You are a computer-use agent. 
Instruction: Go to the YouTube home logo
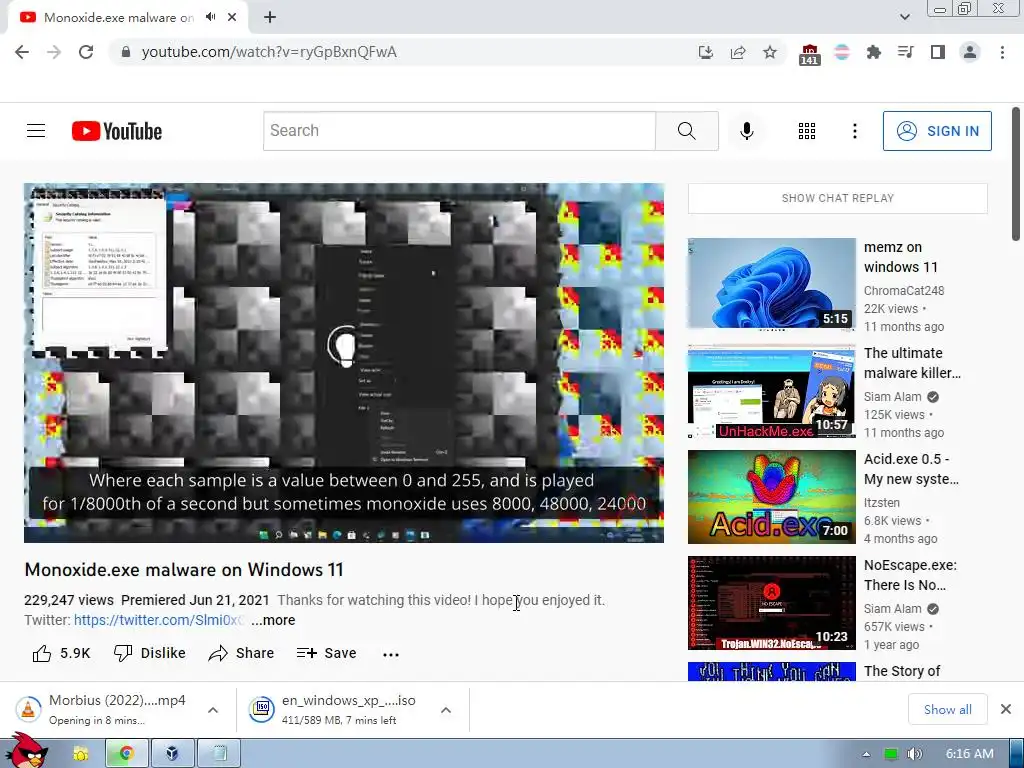(117, 131)
